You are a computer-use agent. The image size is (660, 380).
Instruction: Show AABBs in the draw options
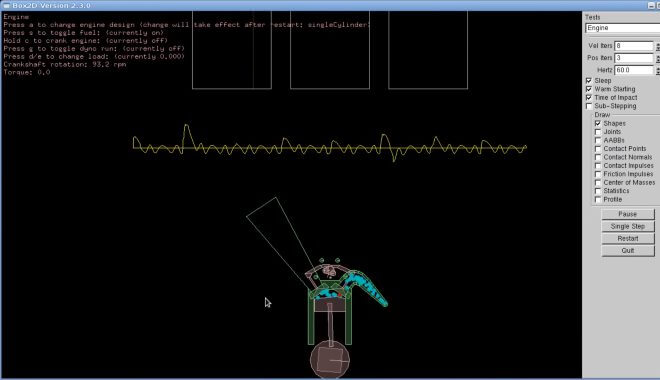tap(598, 140)
